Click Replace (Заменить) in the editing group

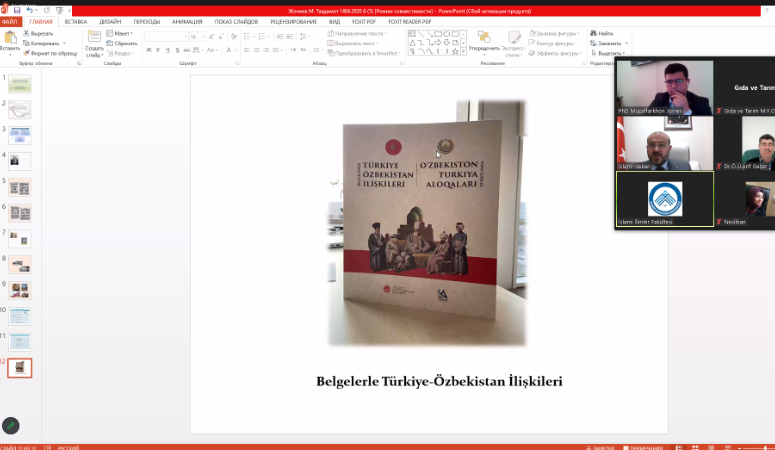click(x=608, y=44)
